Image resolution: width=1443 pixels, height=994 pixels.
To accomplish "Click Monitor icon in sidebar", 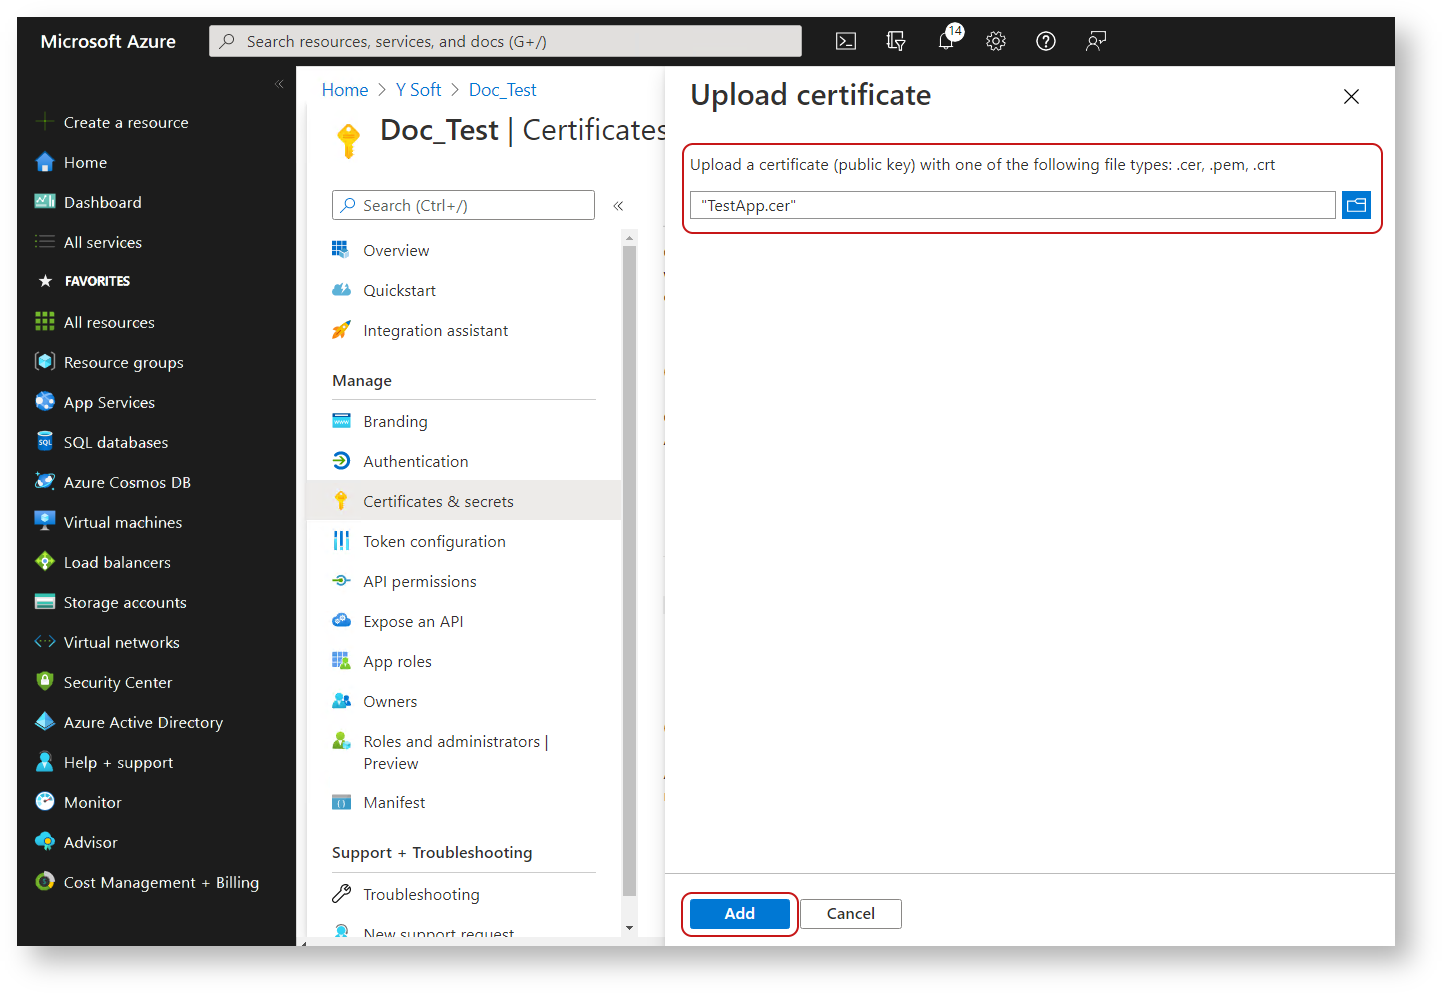I will (x=45, y=802).
